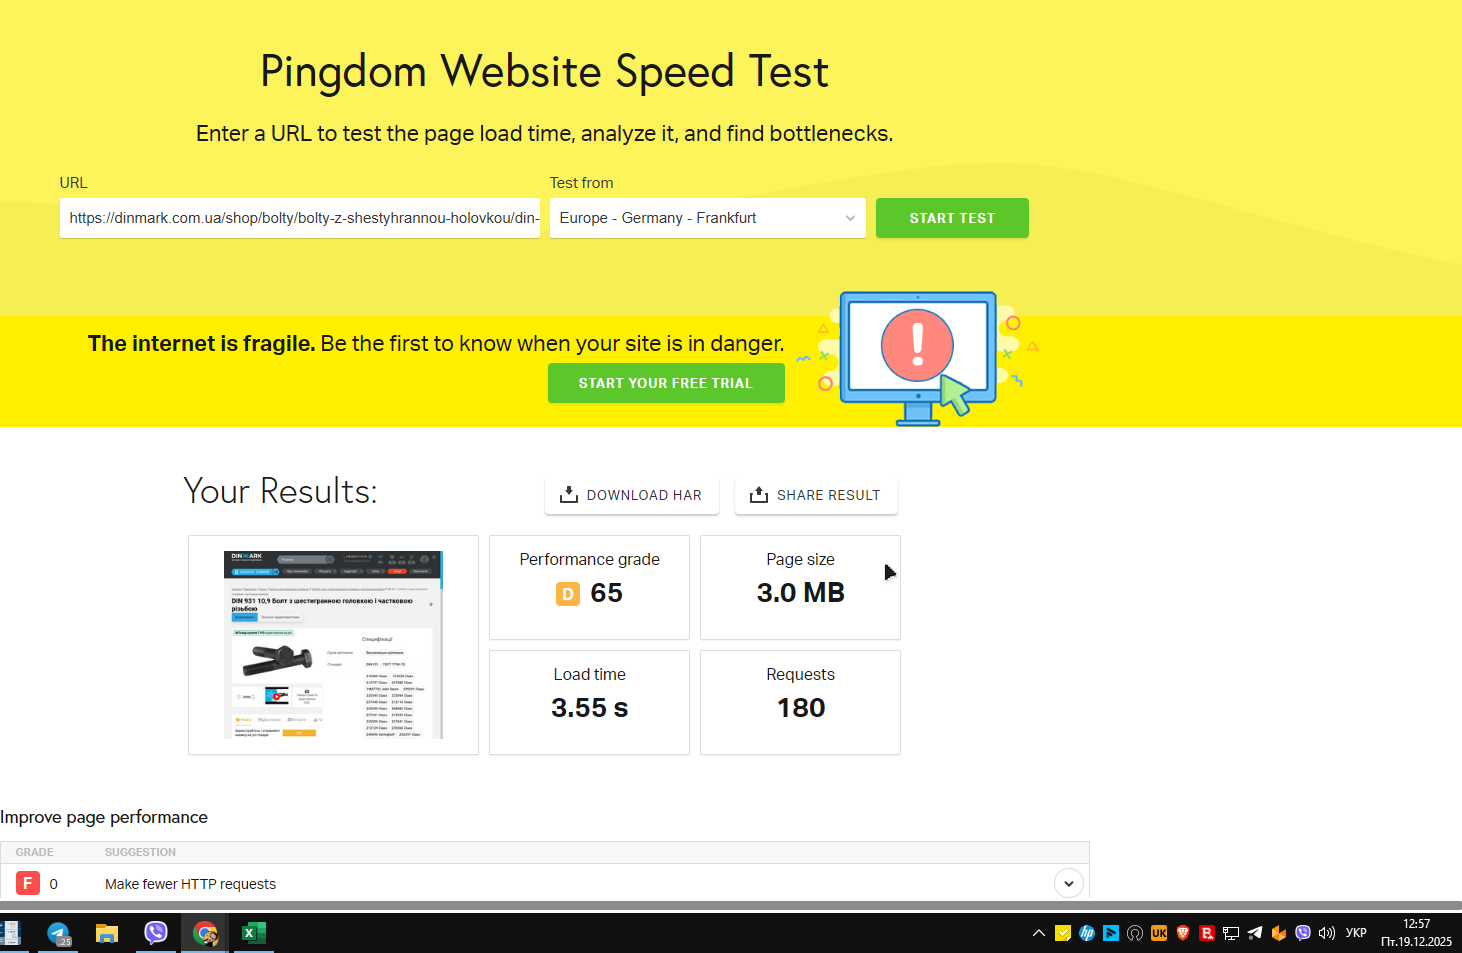Viewport: 1462px width, 953px height.
Task: Click the leftmost partially visible taskbar app
Action: pos(10,934)
